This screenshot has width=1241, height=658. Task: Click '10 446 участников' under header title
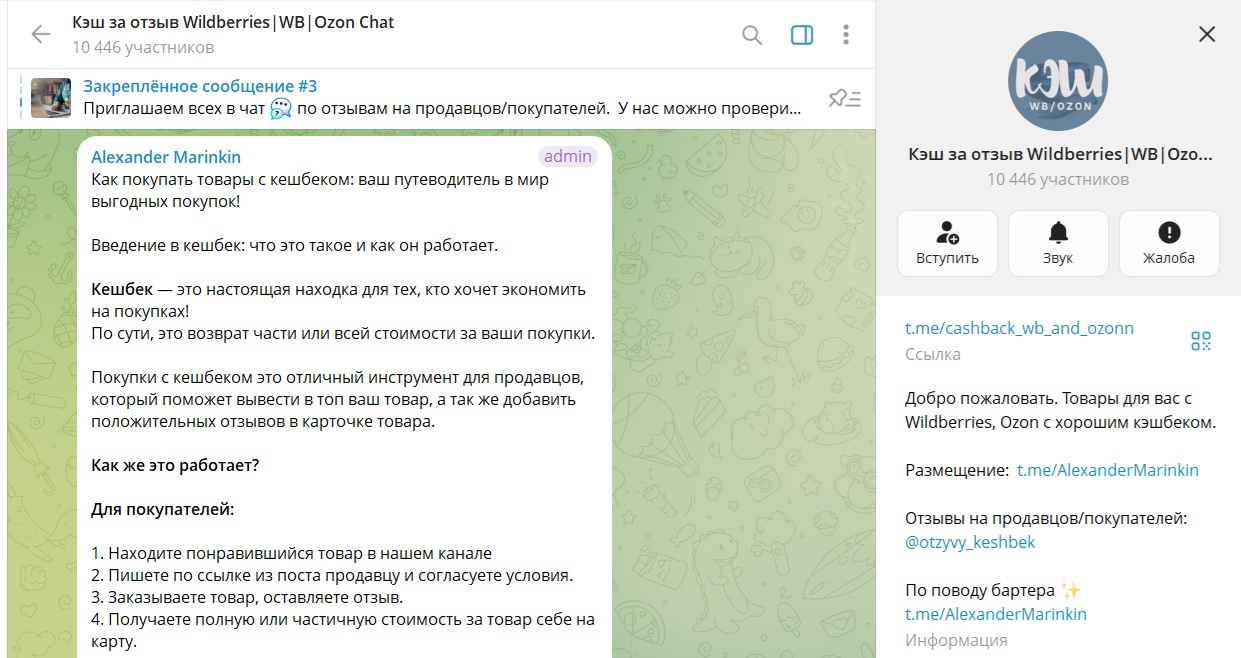143,47
